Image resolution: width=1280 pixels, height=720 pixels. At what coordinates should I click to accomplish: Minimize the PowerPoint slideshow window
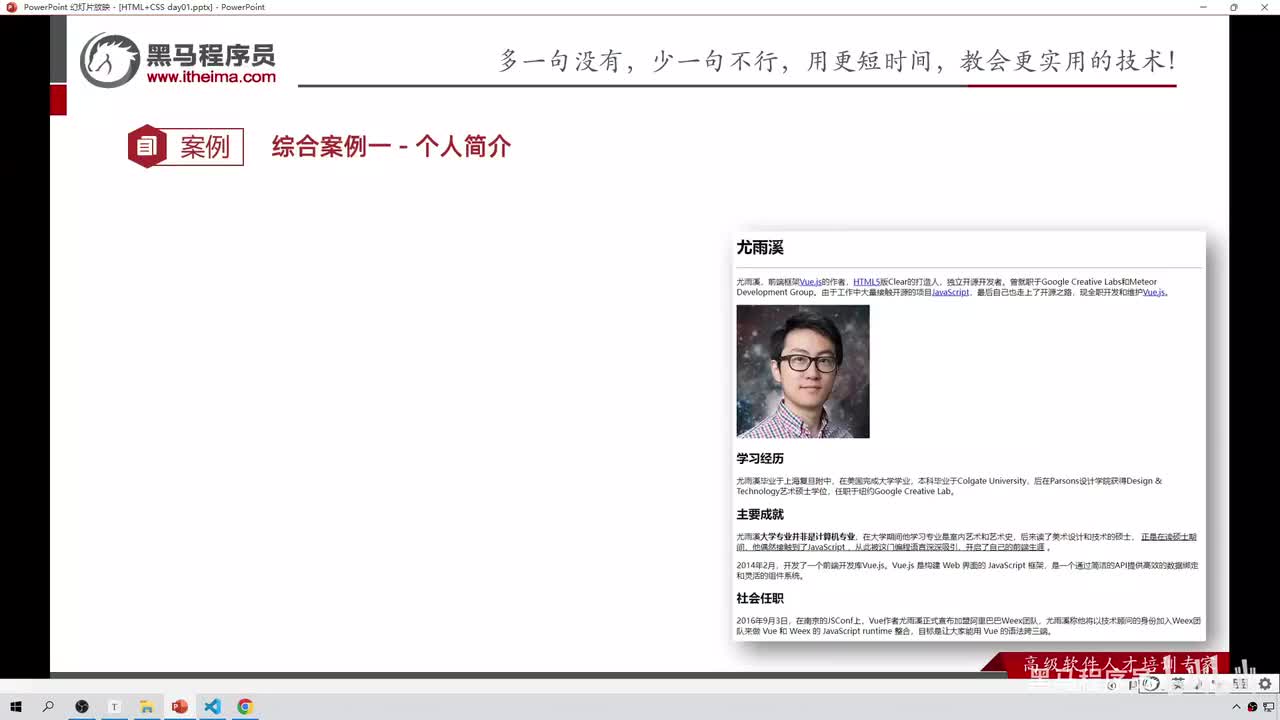click(1203, 7)
